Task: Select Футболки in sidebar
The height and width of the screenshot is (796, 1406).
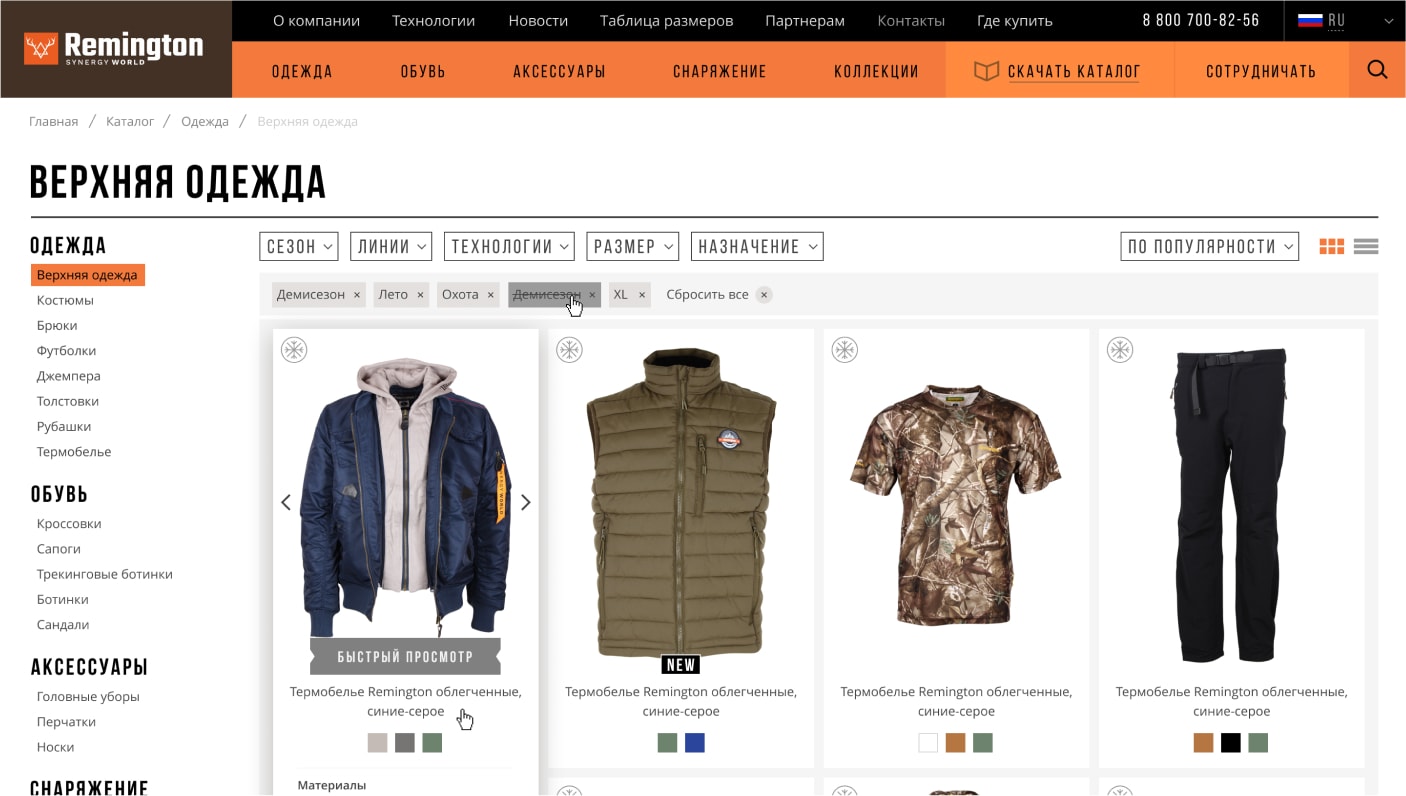Action: [x=66, y=351]
